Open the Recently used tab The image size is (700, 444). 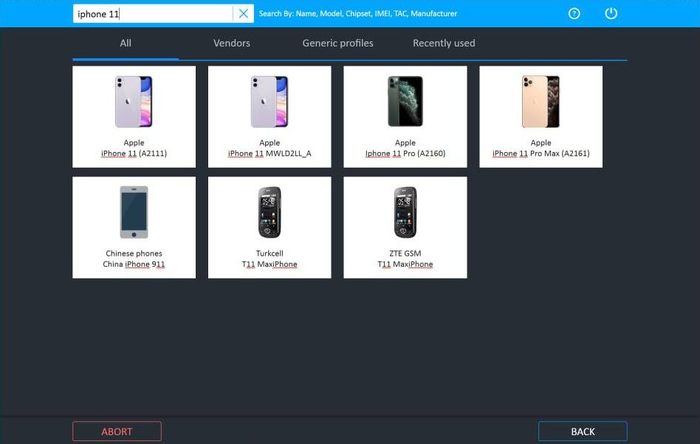(x=444, y=43)
